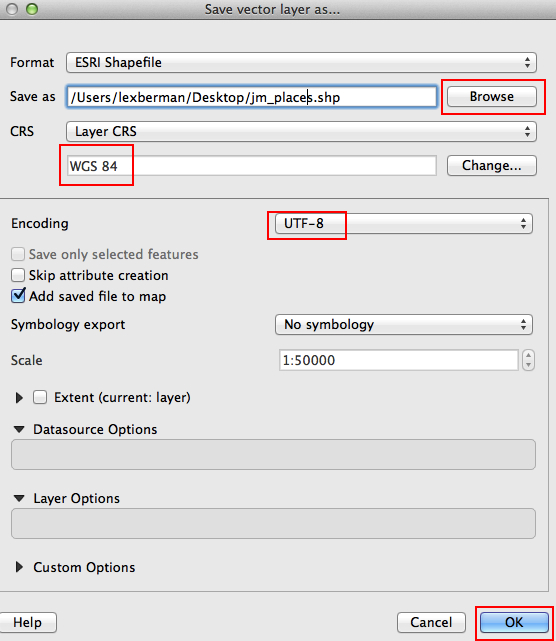Open the CRS dropdown set to Layer CRS
The height and width of the screenshot is (641, 556).
click(x=301, y=131)
